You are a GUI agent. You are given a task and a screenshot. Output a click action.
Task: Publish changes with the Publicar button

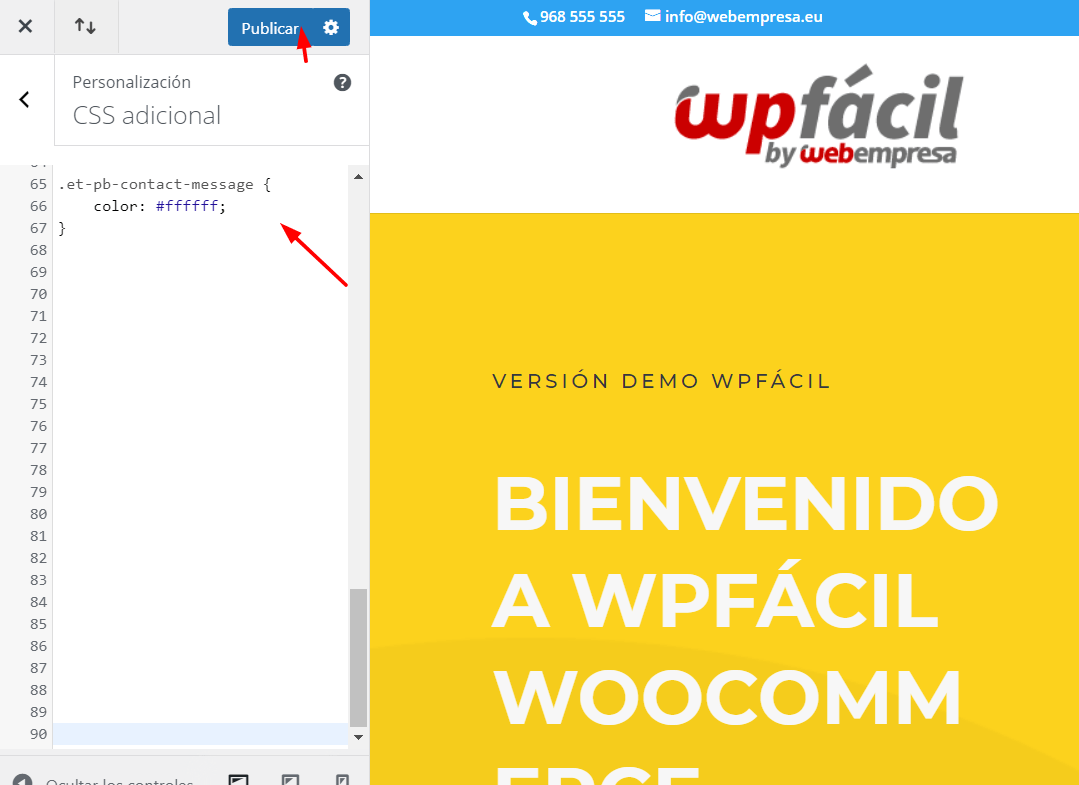point(270,28)
